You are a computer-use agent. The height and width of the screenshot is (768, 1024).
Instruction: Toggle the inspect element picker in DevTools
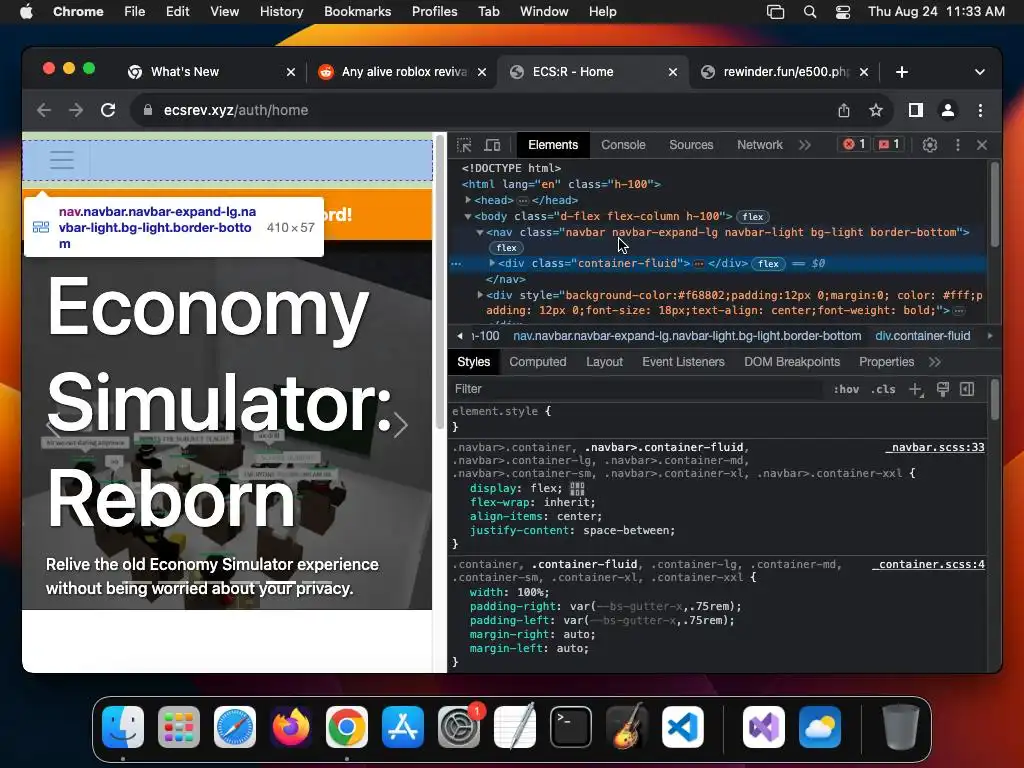coord(464,145)
